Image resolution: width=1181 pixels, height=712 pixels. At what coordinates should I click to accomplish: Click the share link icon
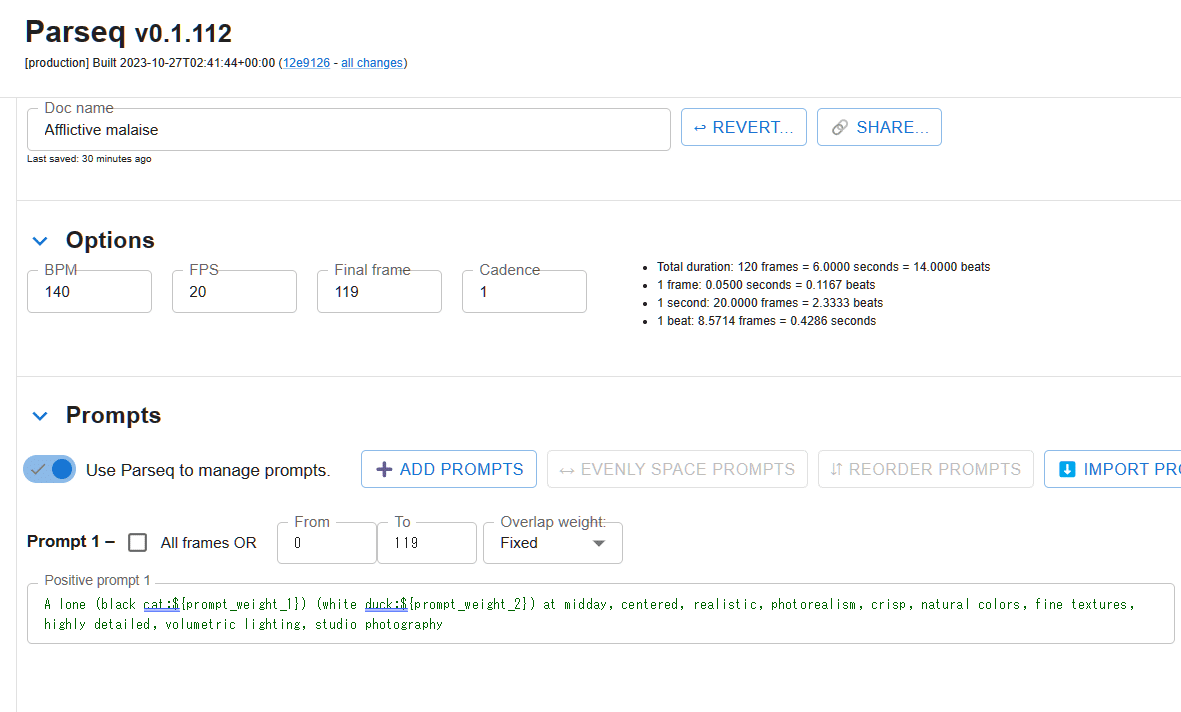840,127
